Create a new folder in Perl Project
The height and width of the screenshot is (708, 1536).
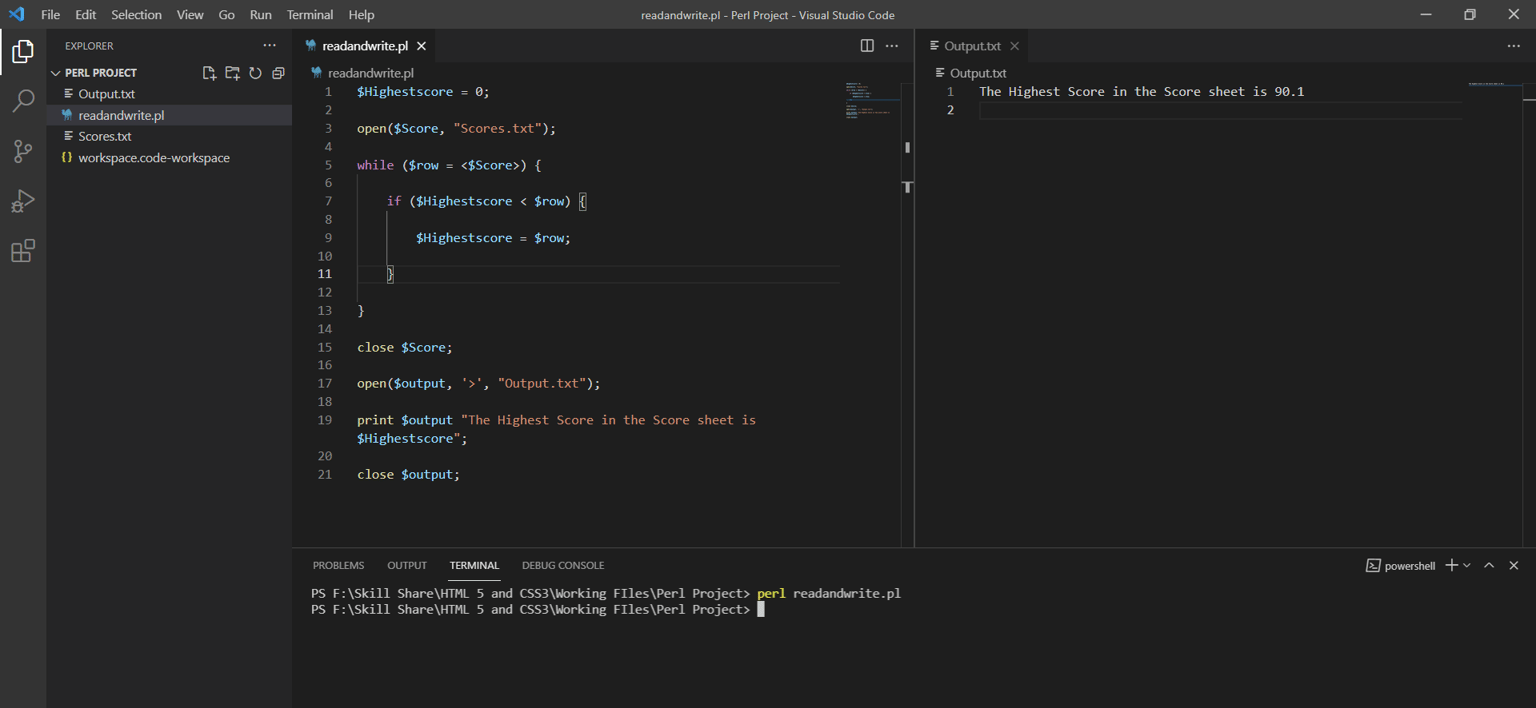[x=232, y=73]
